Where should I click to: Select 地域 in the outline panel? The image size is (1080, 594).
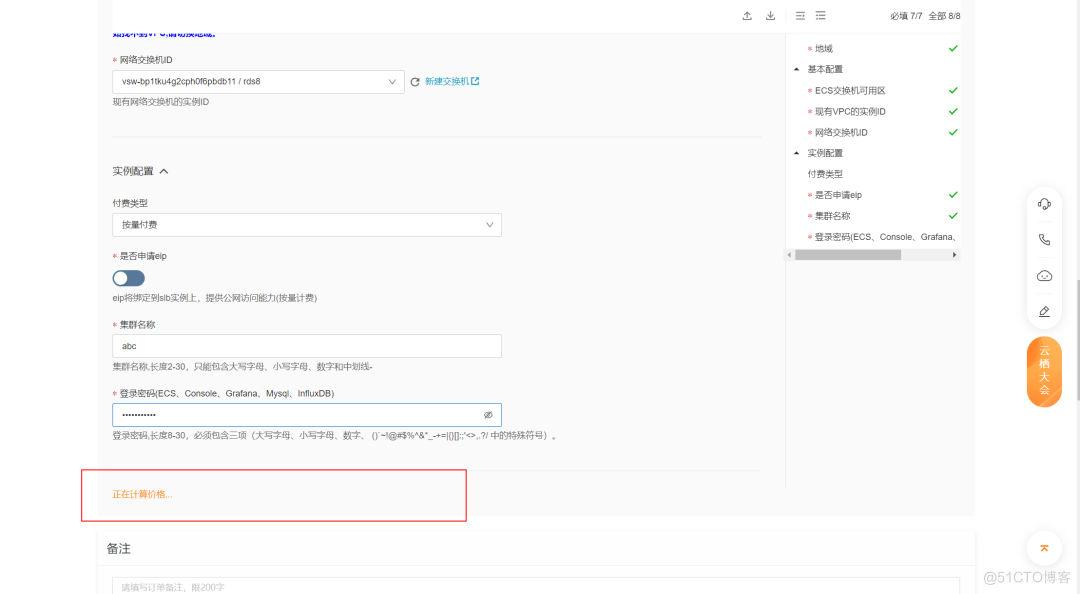(824, 48)
